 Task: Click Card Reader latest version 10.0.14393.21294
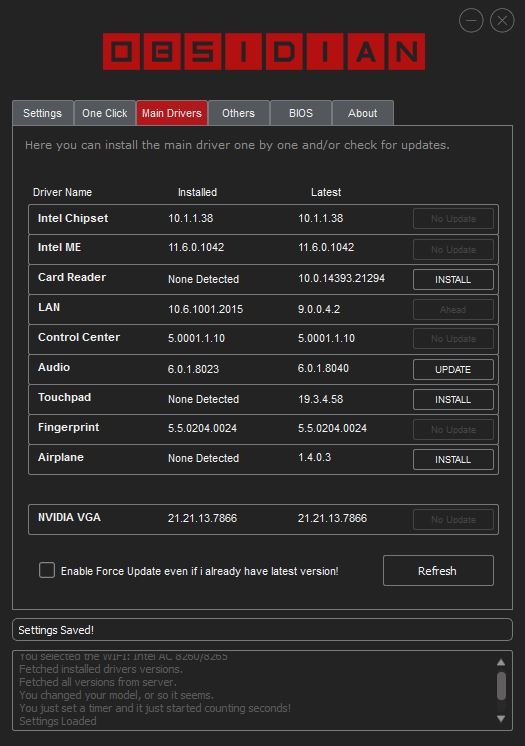click(x=341, y=278)
